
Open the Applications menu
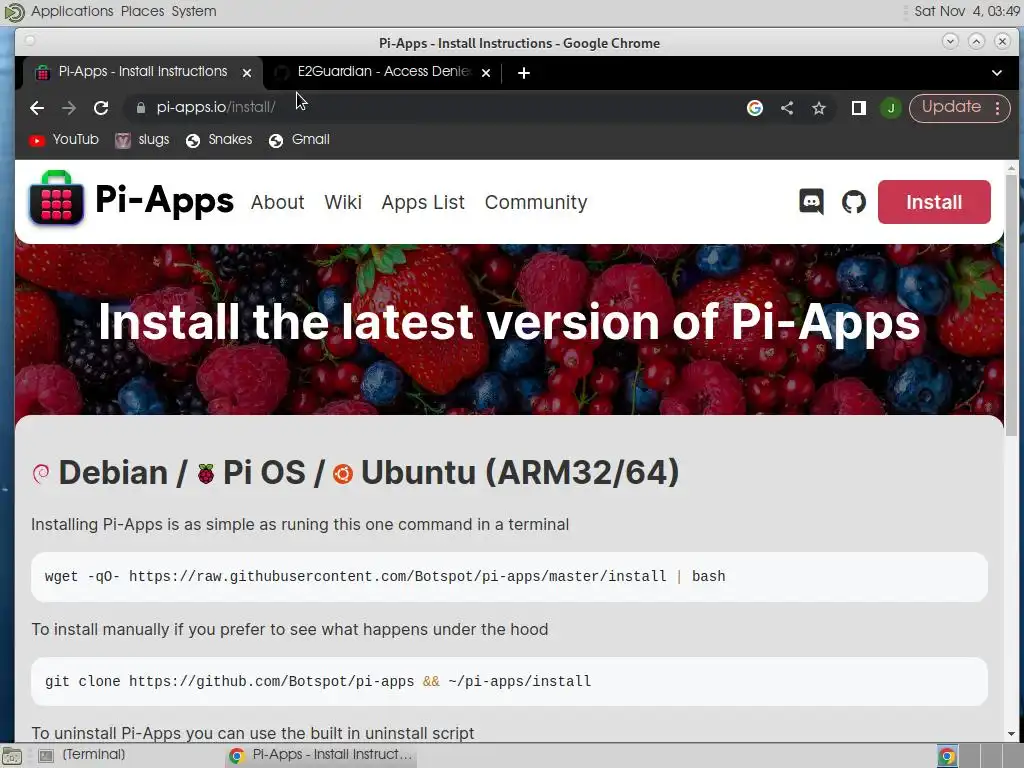click(x=72, y=11)
